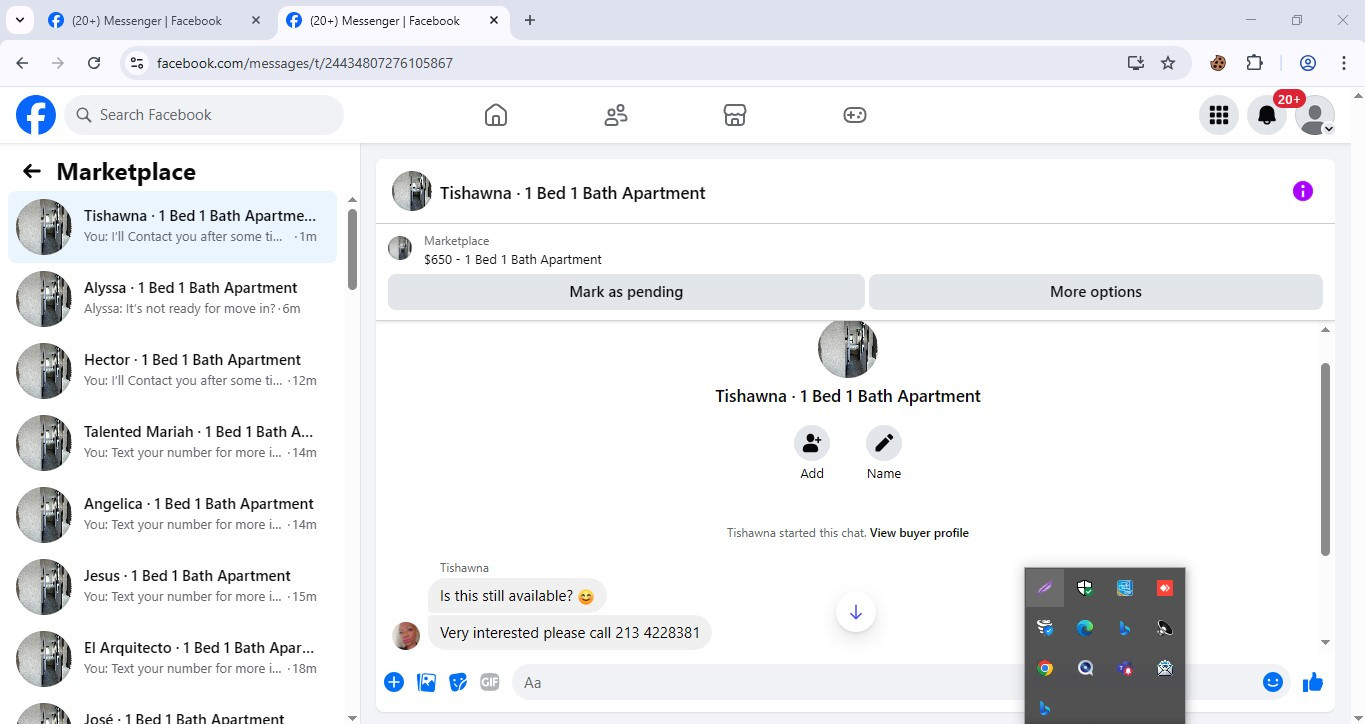View site information icon beside the URL

click(x=138, y=63)
